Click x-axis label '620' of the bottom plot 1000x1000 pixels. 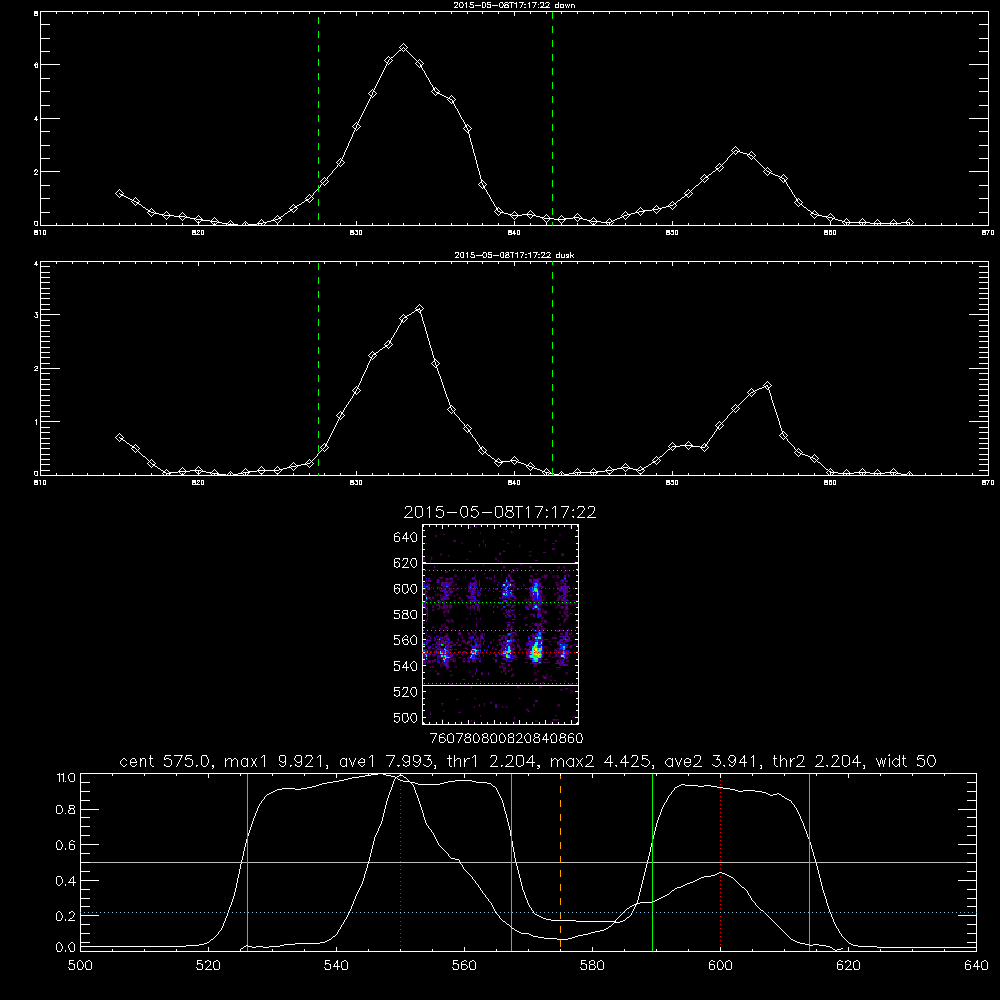(848, 966)
